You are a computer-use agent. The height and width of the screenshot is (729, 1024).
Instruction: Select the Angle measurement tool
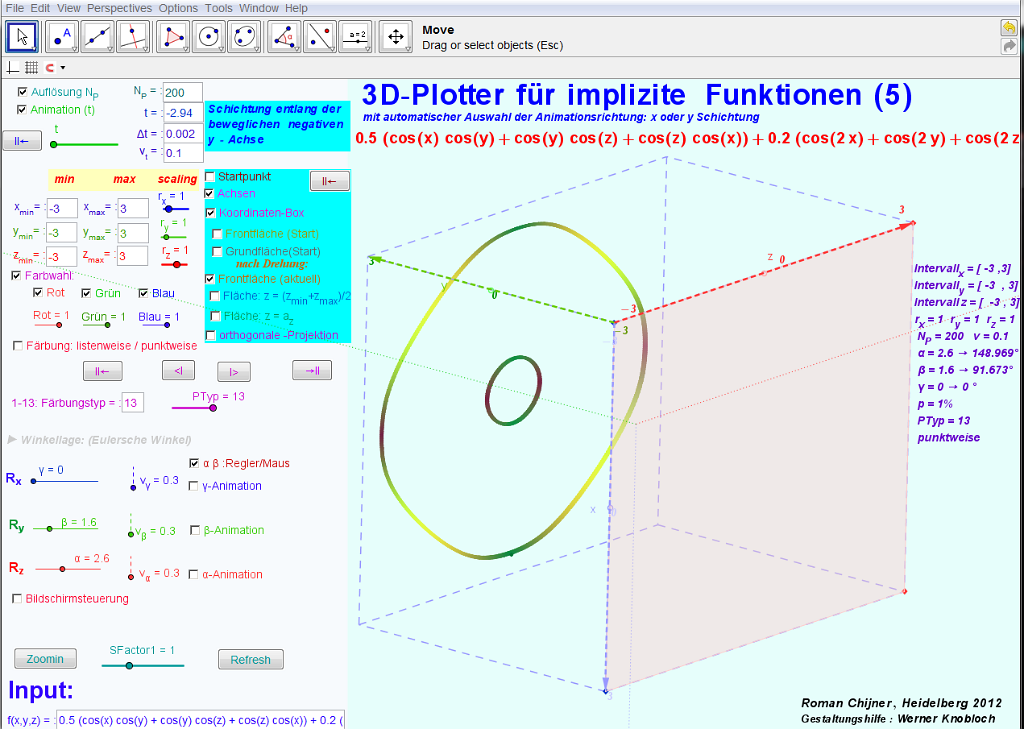pyautogui.click(x=284, y=37)
